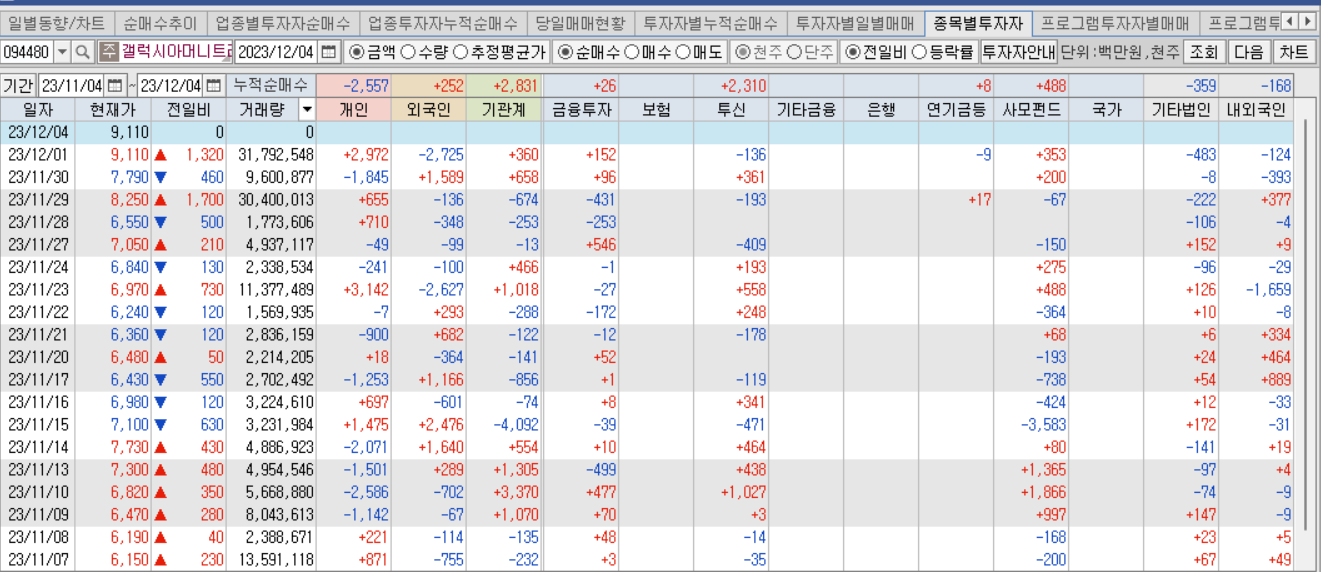Select the 종목별투자자 tab
1321x572 pixels.
[978, 22]
